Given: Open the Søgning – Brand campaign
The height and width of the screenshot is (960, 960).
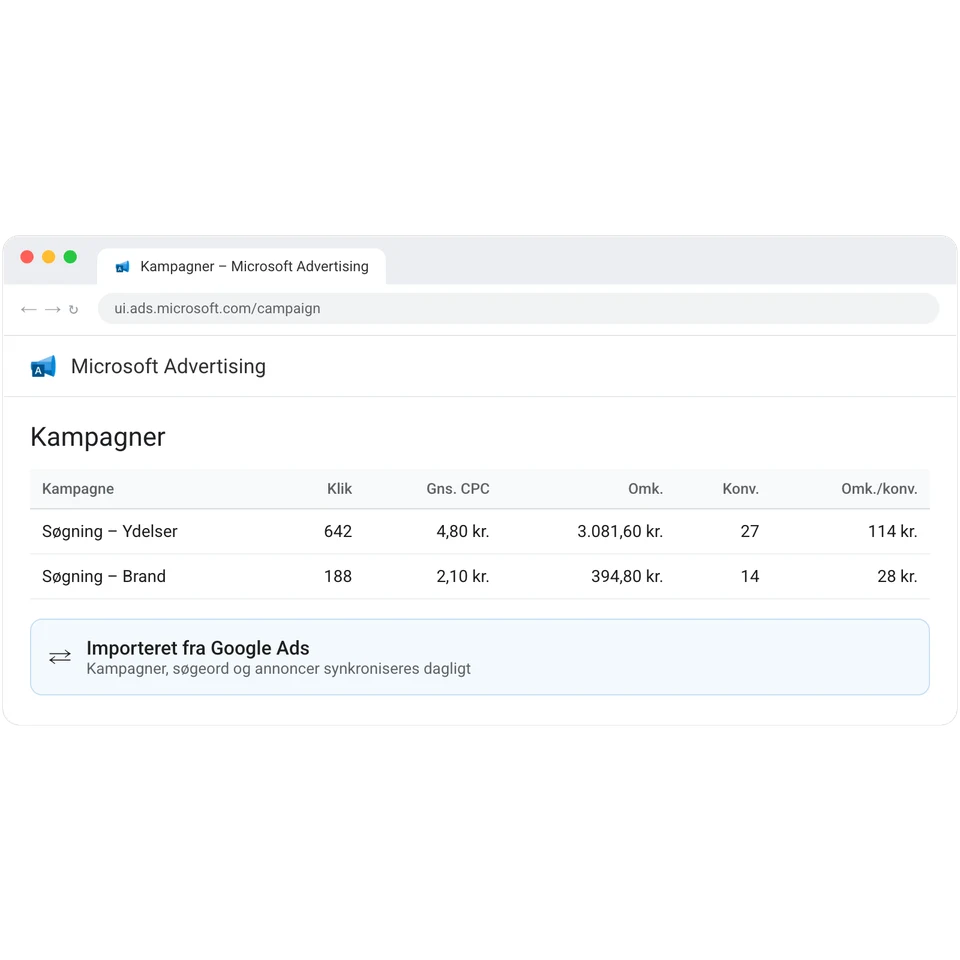Looking at the screenshot, I should [103, 576].
